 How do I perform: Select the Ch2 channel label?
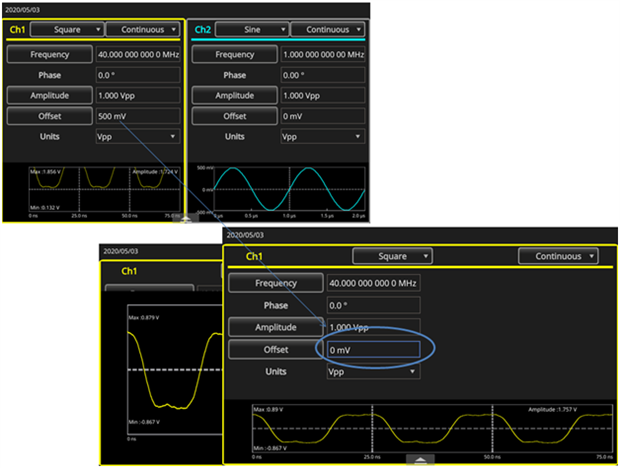202,30
